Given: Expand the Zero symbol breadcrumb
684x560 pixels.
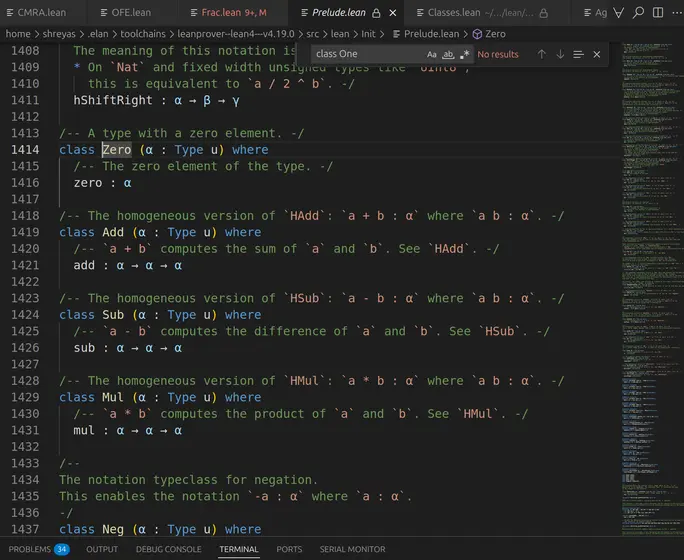Looking at the screenshot, I should (x=495, y=33).
